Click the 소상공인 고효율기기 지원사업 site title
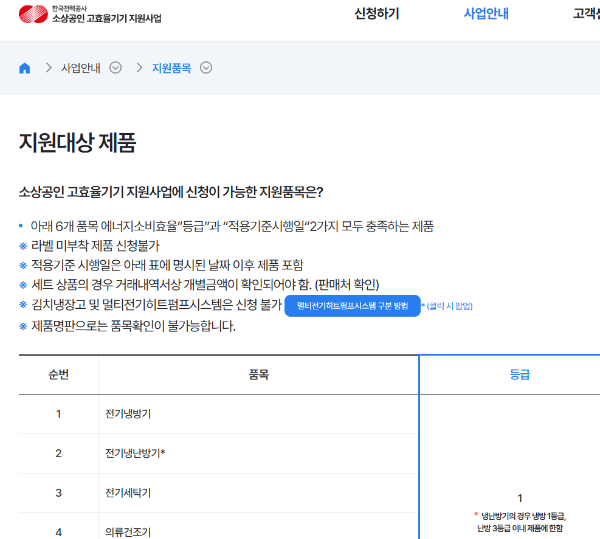 107,18
